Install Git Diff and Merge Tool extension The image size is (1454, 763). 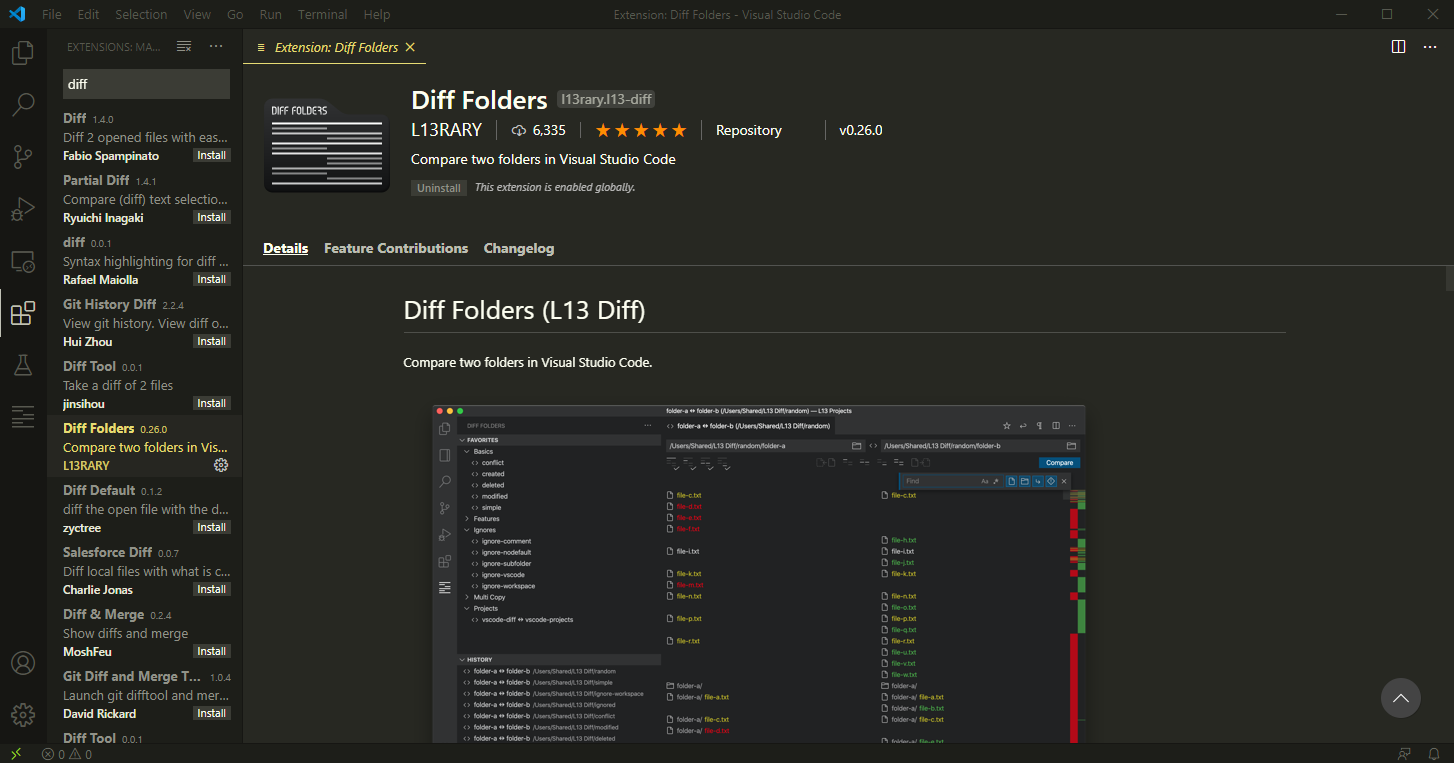pos(211,713)
